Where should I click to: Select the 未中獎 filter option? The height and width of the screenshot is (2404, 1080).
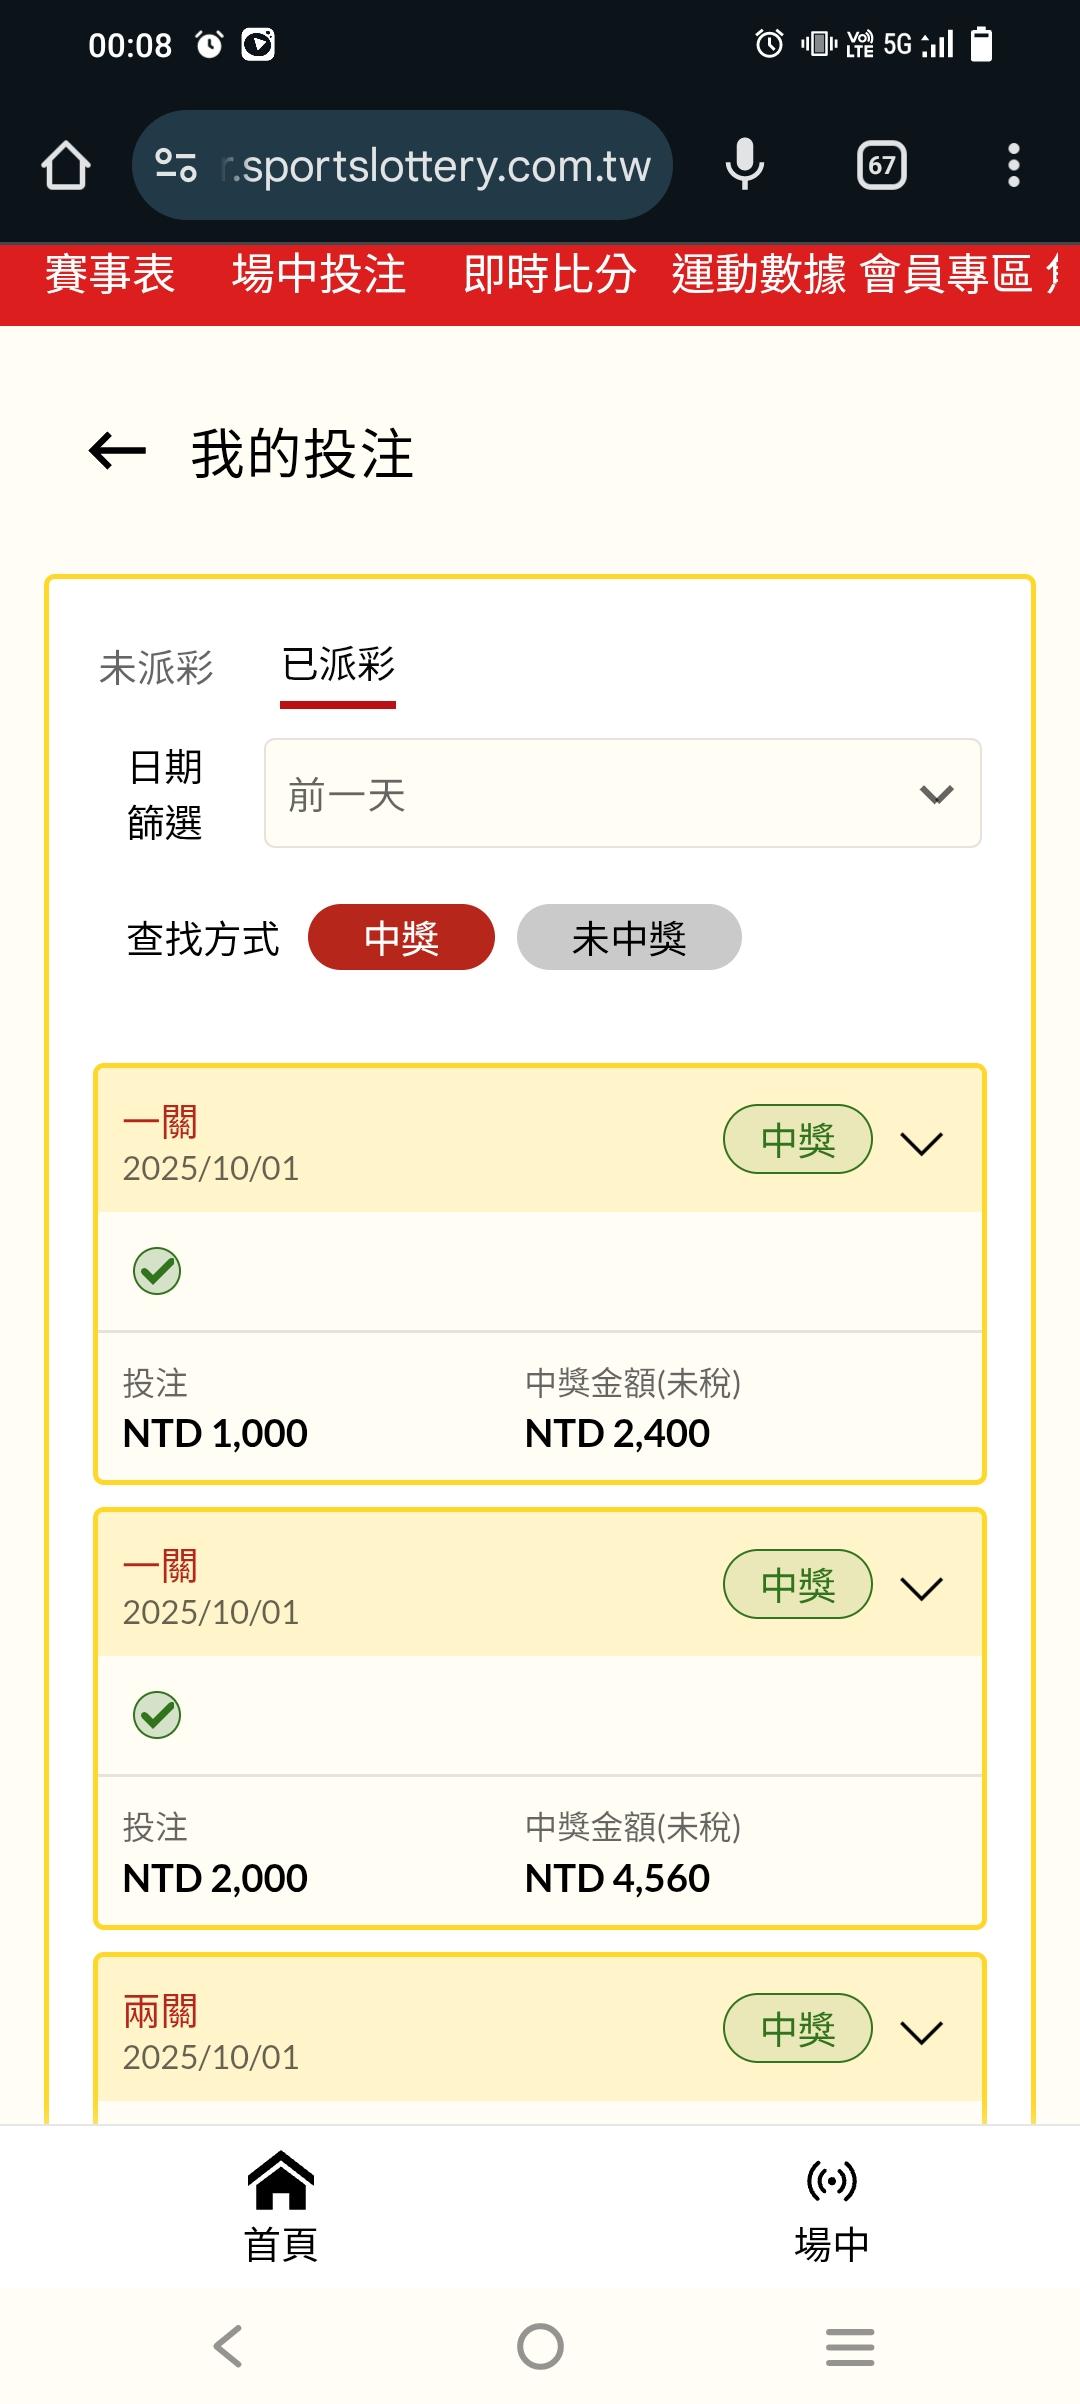pyautogui.click(x=628, y=938)
